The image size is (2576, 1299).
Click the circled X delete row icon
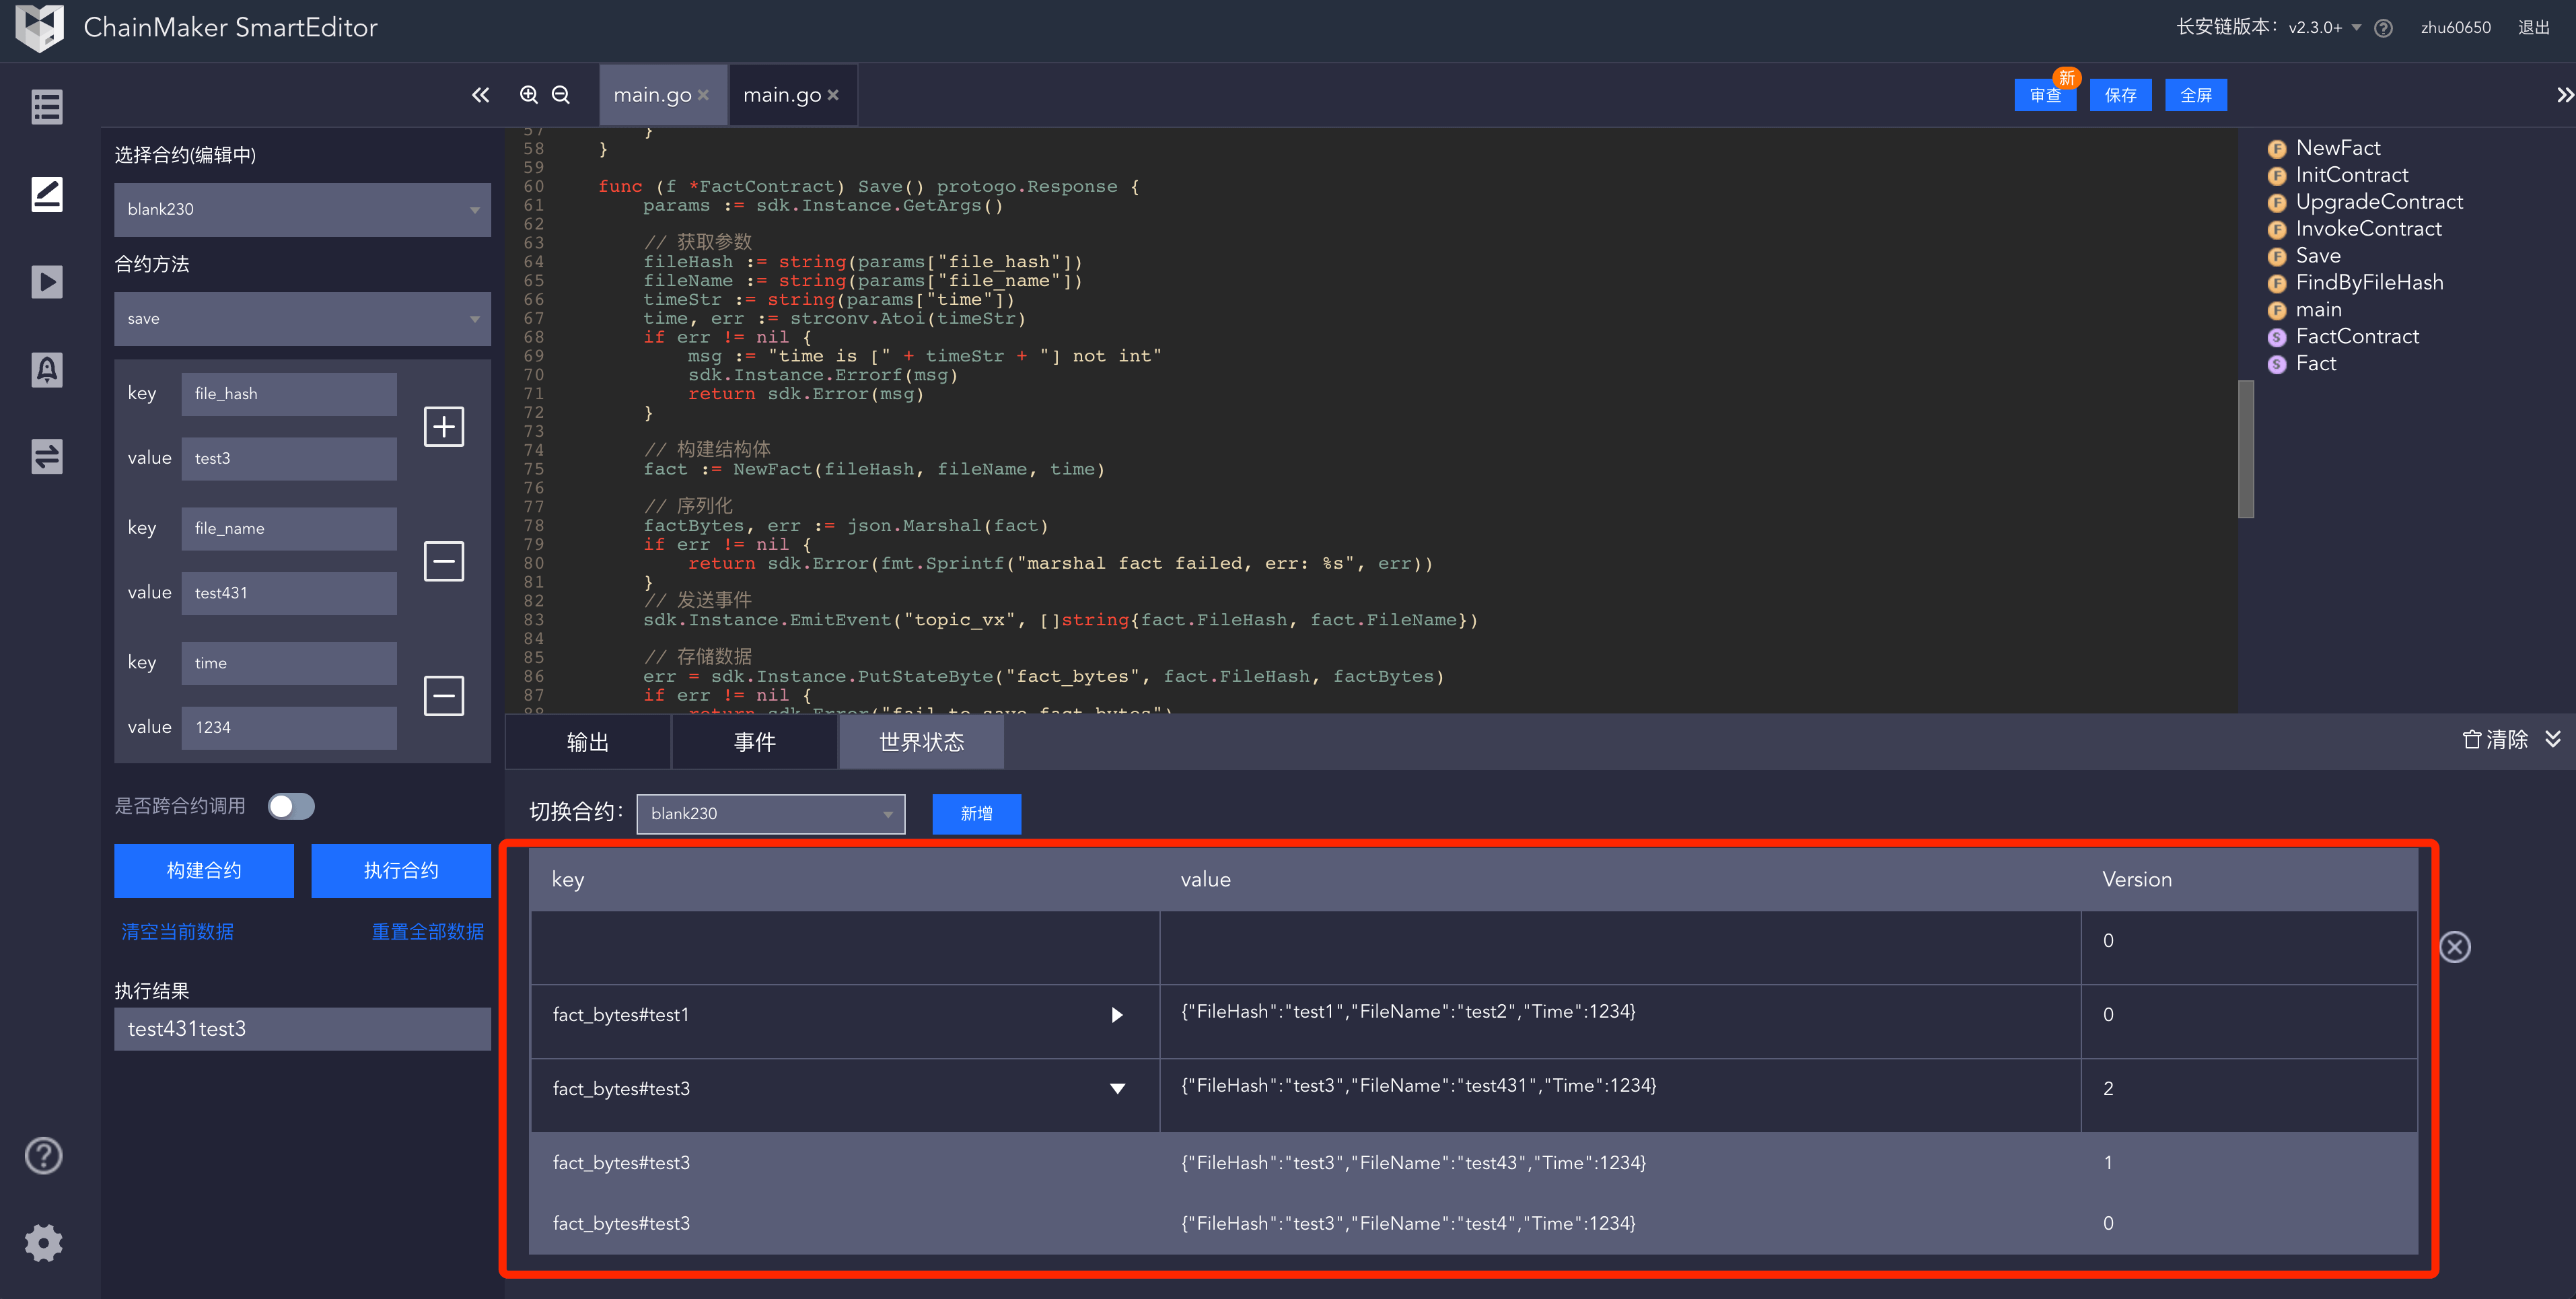coord(2455,947)
